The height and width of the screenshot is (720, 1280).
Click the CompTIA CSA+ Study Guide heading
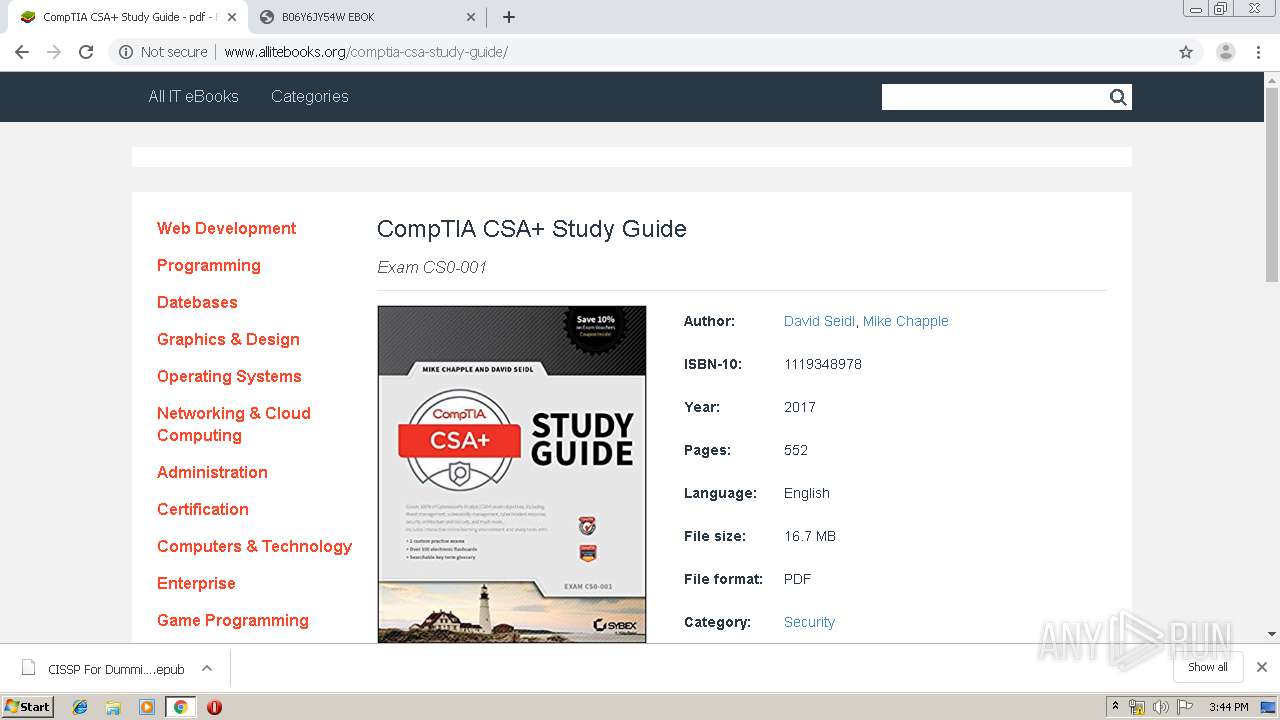532,229
